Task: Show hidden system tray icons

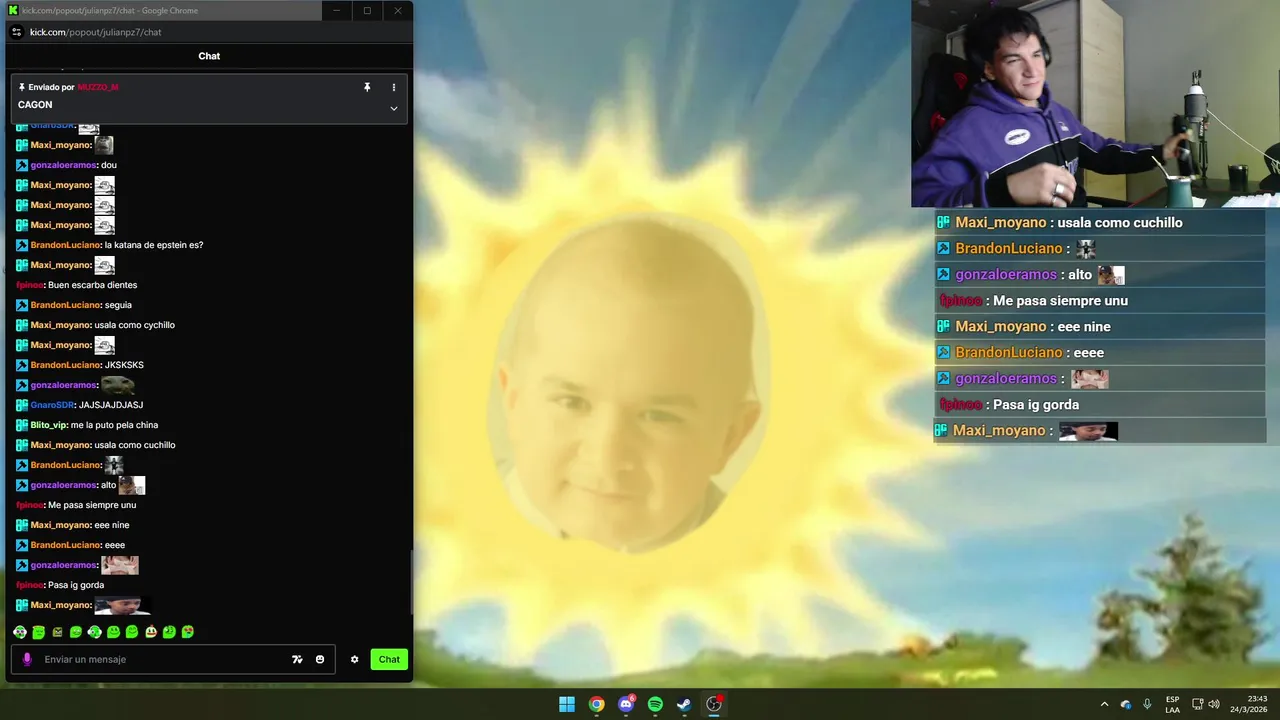Action: (1104, 704)
